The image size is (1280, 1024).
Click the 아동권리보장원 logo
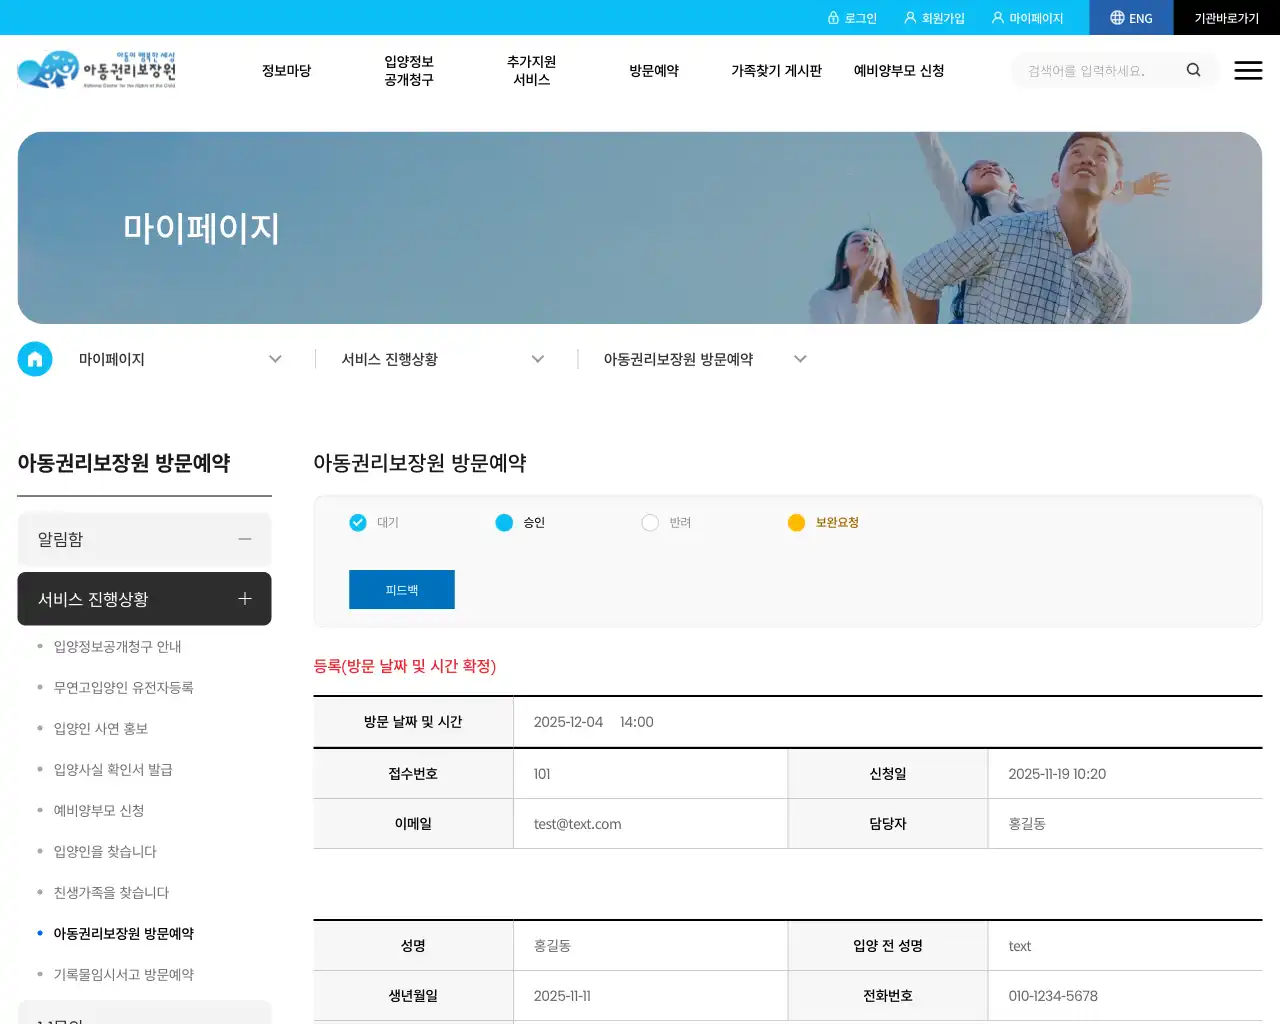pyautogui.click(x=97, y=70)
